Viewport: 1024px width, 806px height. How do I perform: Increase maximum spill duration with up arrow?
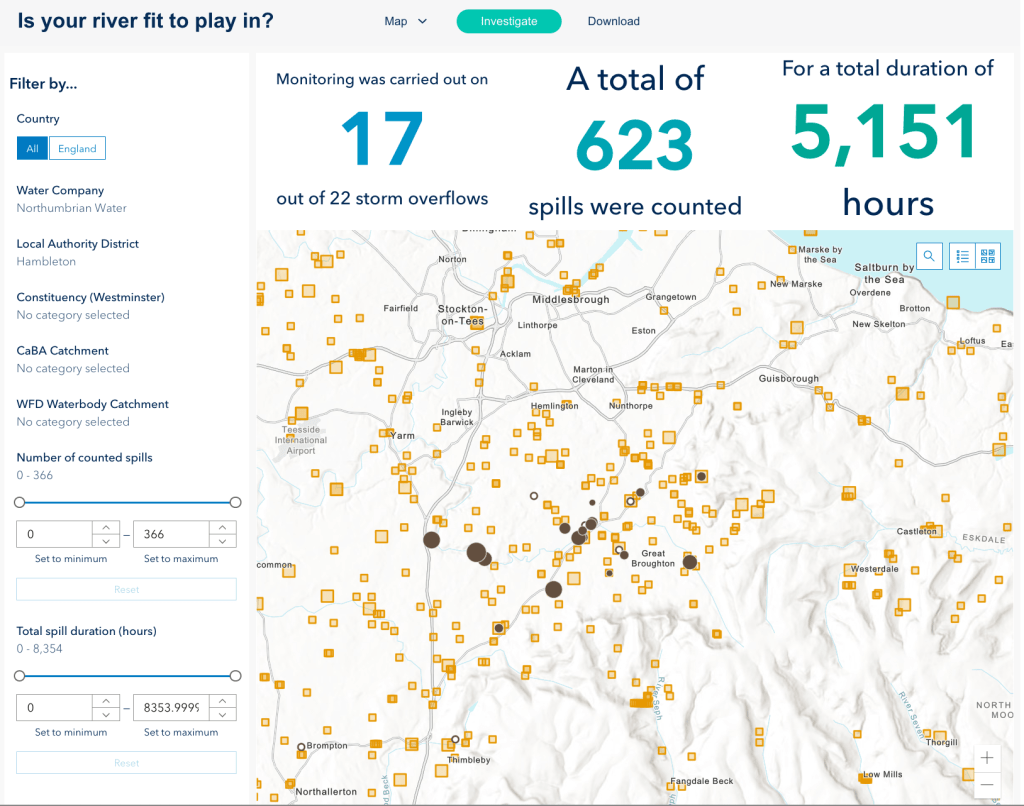point(223,700)
